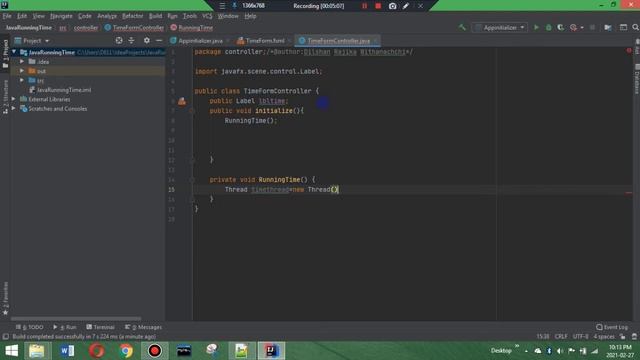Click TimeFormController breadcrumb

134,27
